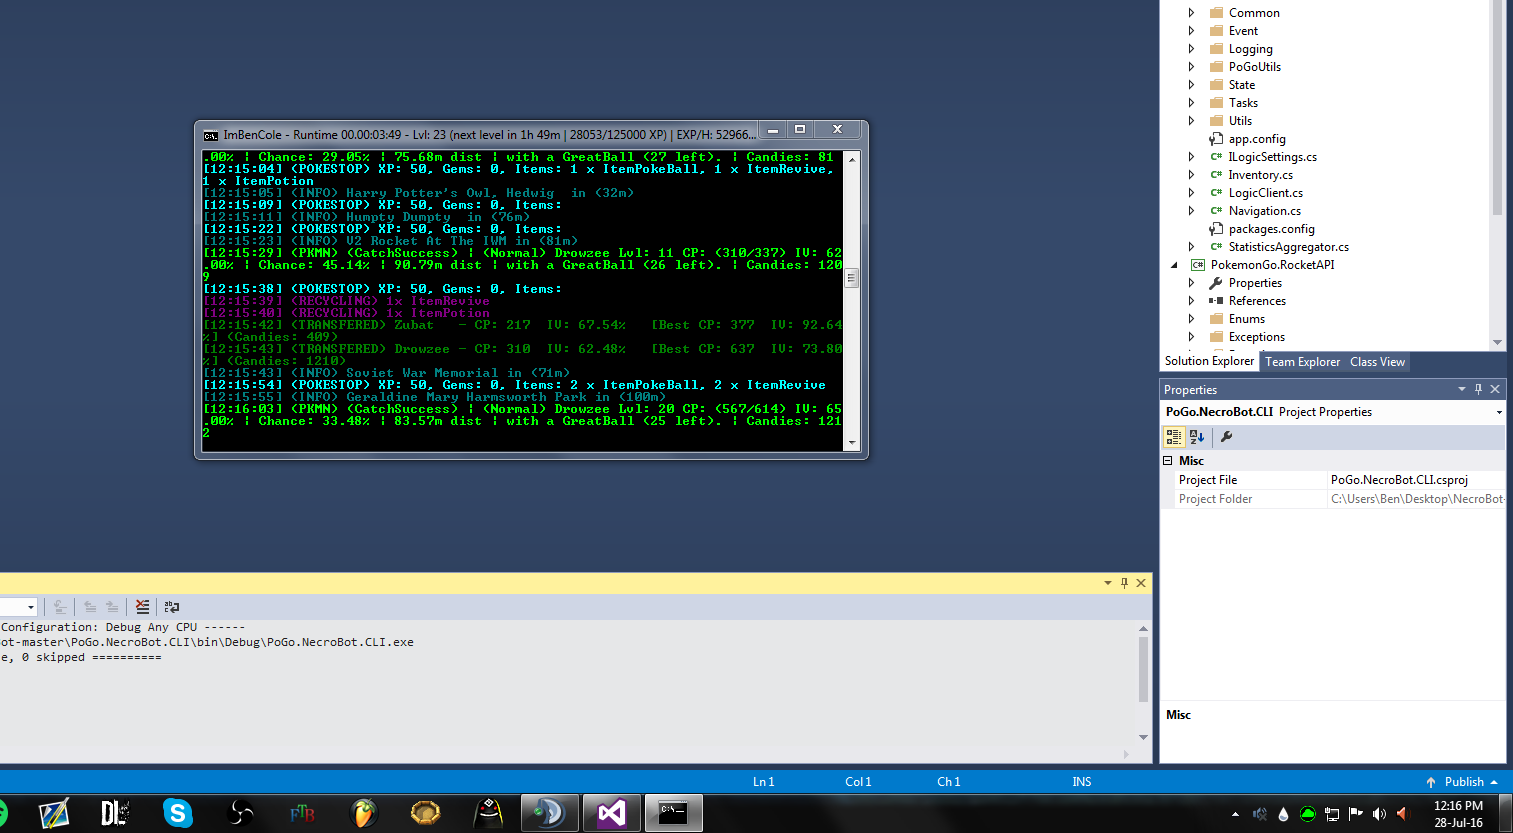Click the green cloud tray icon

coord(1307,814)
